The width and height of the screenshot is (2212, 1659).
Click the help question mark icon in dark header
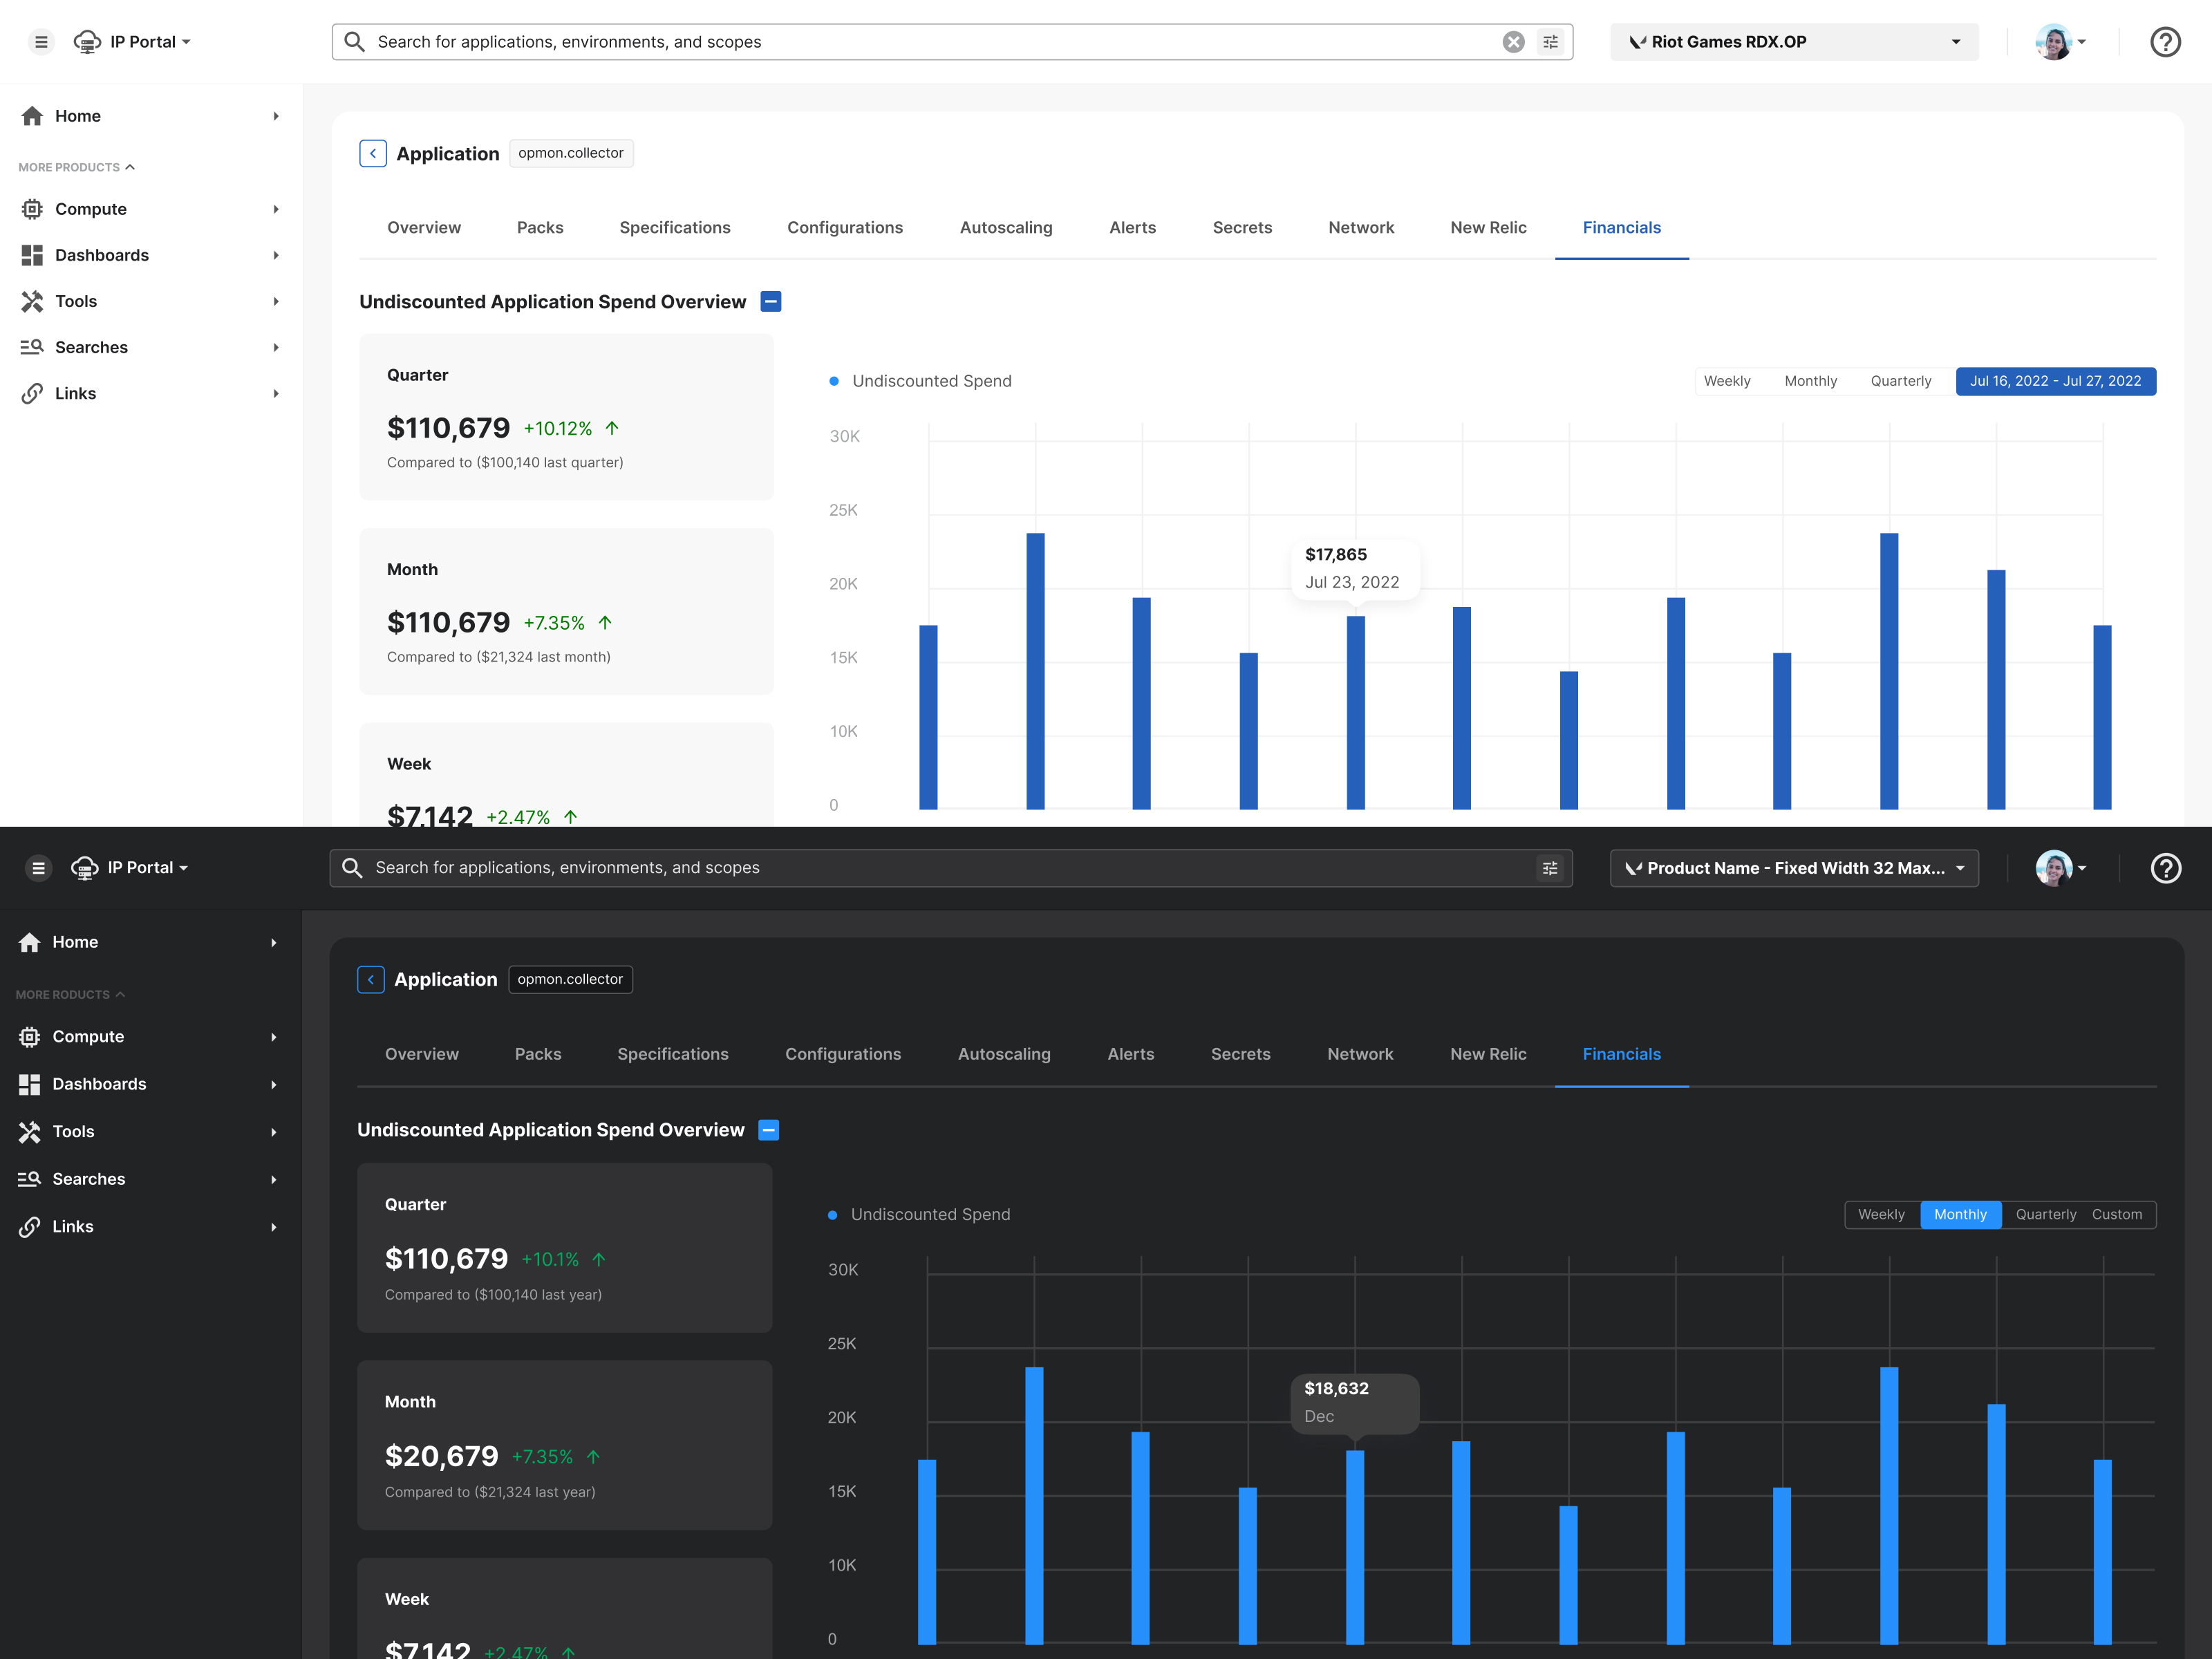pyautogui.click(x=2165, y=868)
